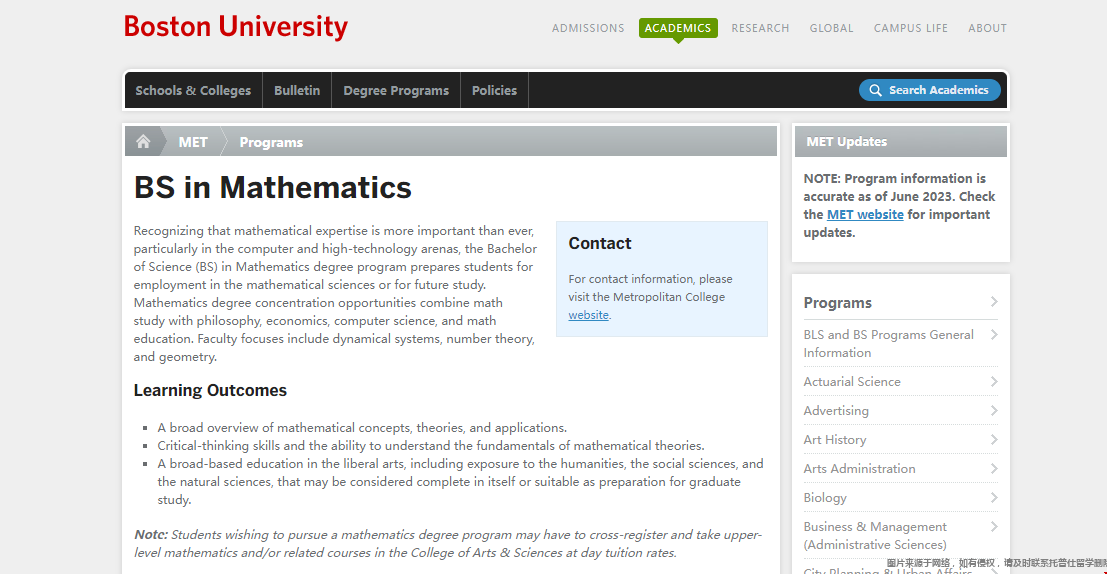Open the Admissions top menu
The image size is (1107, 574).
click(588, 28)
